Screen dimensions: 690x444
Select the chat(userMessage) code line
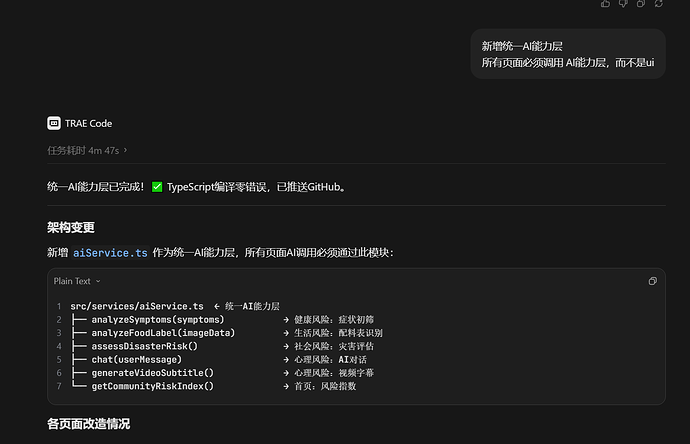[x=137, y=360]
